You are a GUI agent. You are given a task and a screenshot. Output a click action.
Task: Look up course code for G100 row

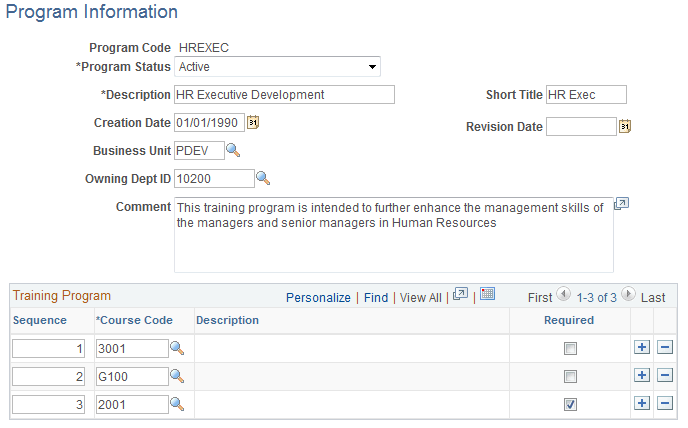tap(177, 377)
